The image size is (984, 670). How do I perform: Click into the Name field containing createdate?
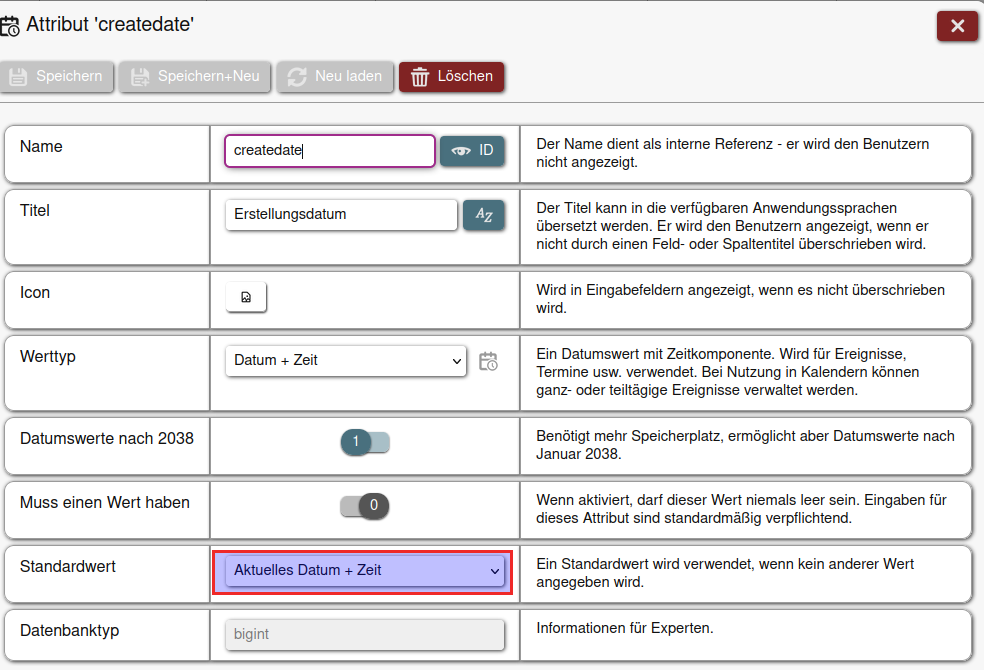(330, 151)
